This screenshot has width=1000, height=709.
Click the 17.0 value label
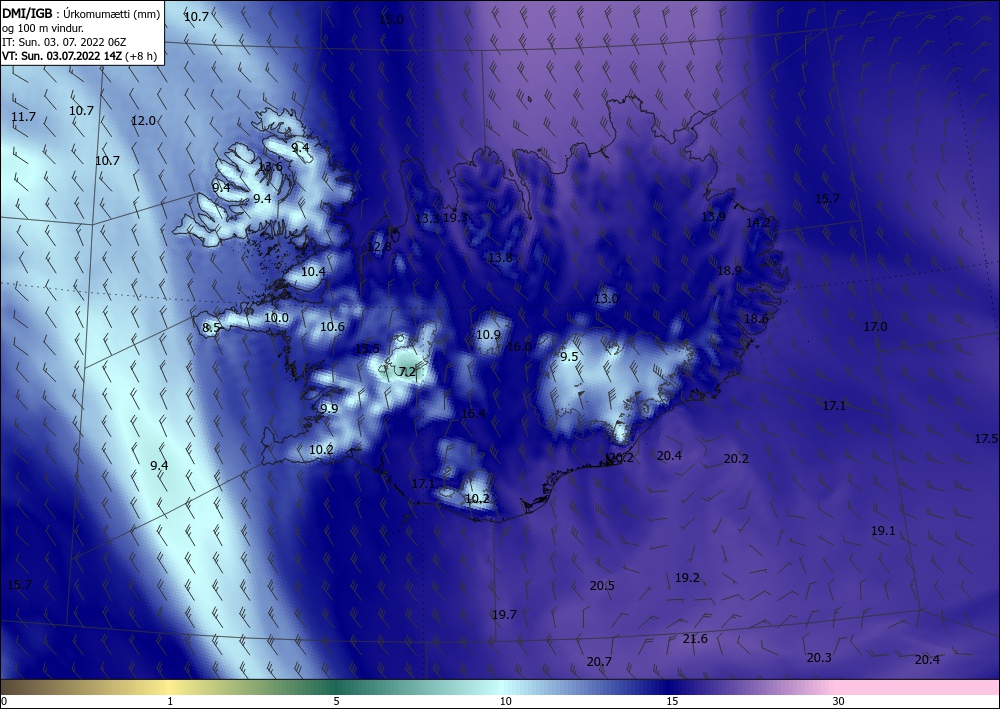pyautogui.click(x=876, y=327)
